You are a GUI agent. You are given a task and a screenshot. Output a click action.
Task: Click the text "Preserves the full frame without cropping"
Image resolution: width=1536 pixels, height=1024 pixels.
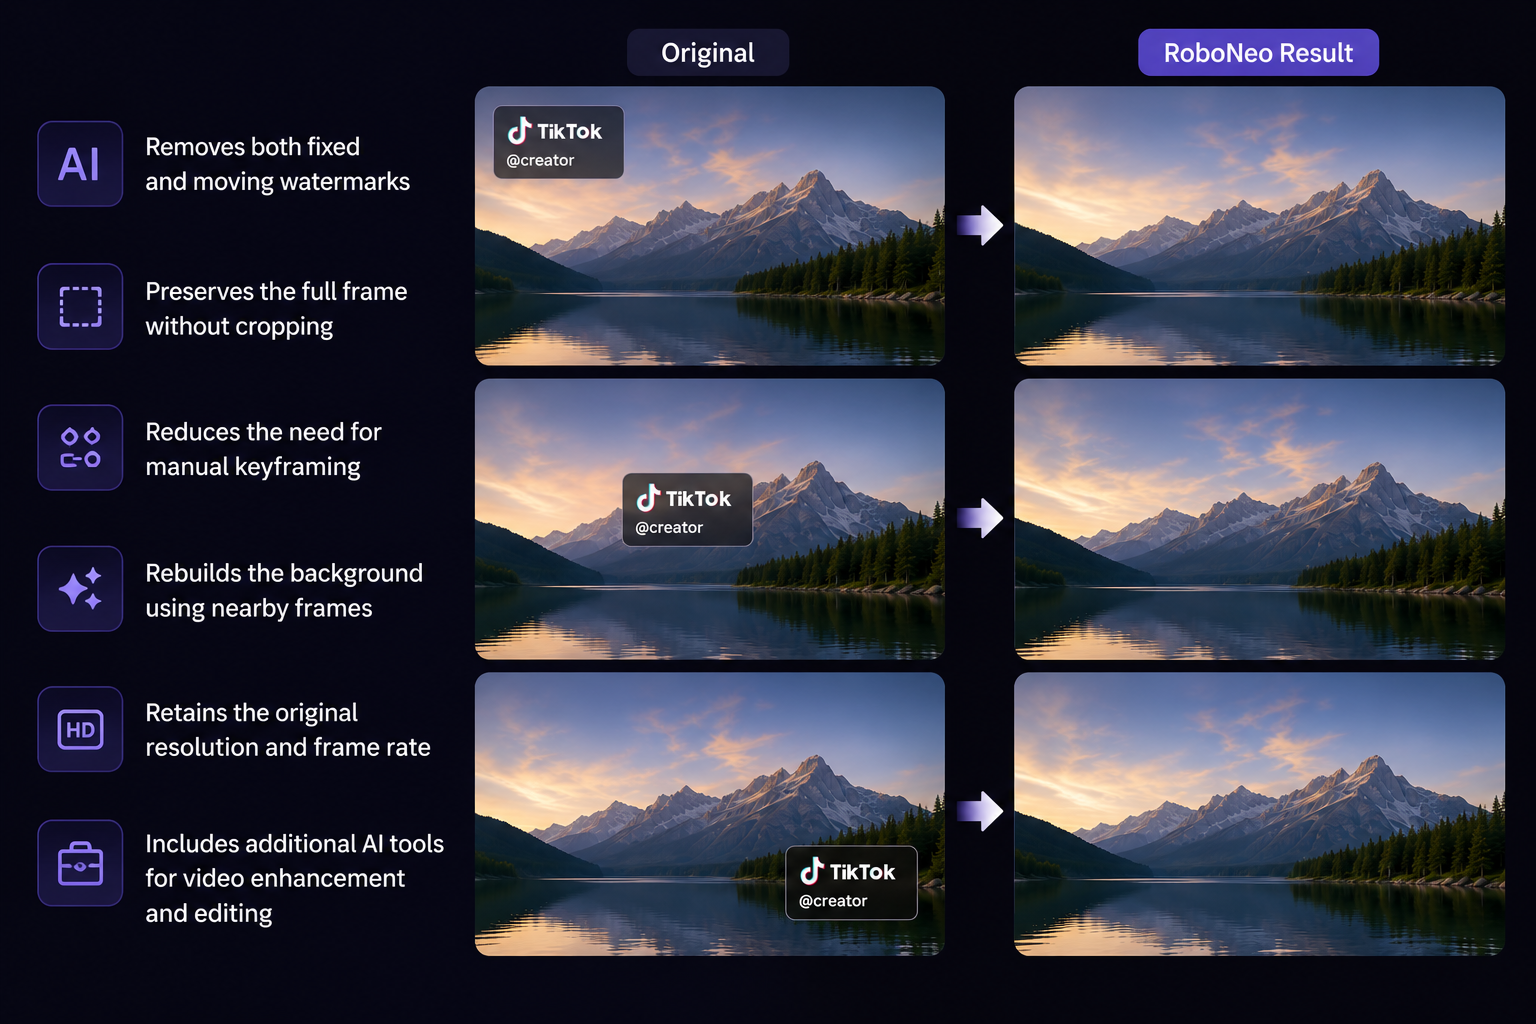pyautogui.click(x=277, y=309)
